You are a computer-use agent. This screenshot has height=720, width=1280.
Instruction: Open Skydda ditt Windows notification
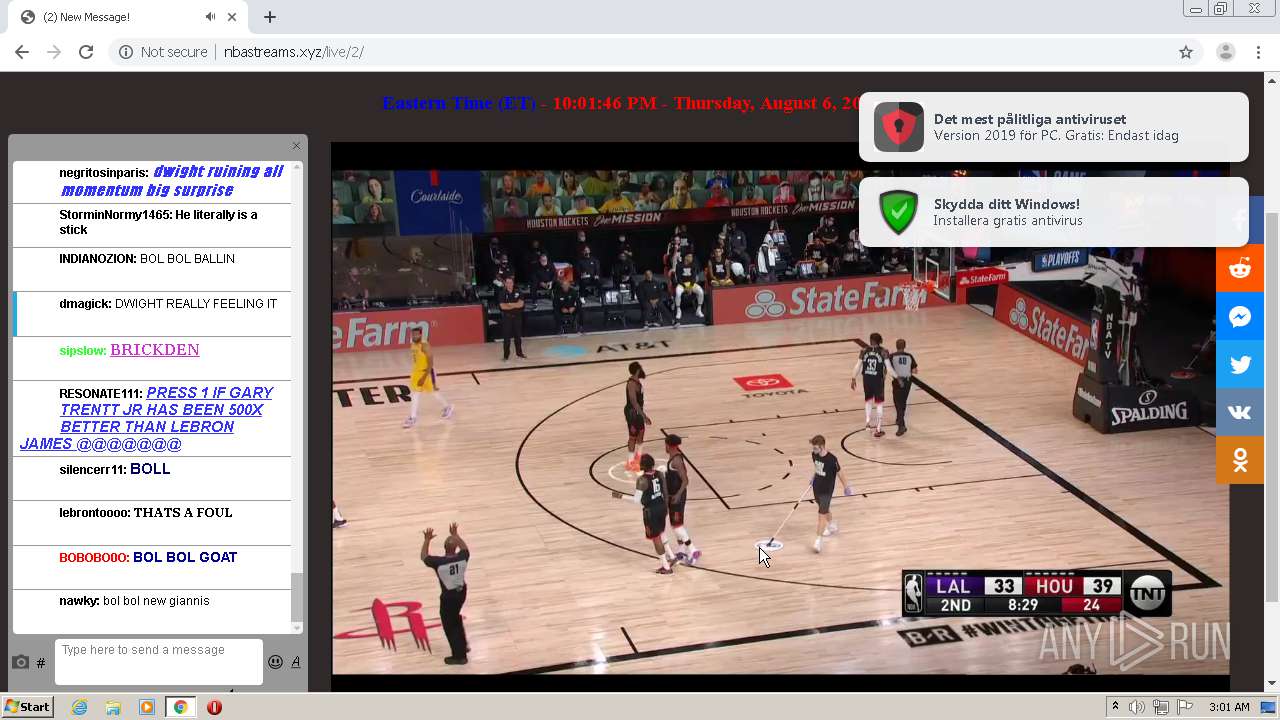pyautogui.click(x=1054, y=212)
